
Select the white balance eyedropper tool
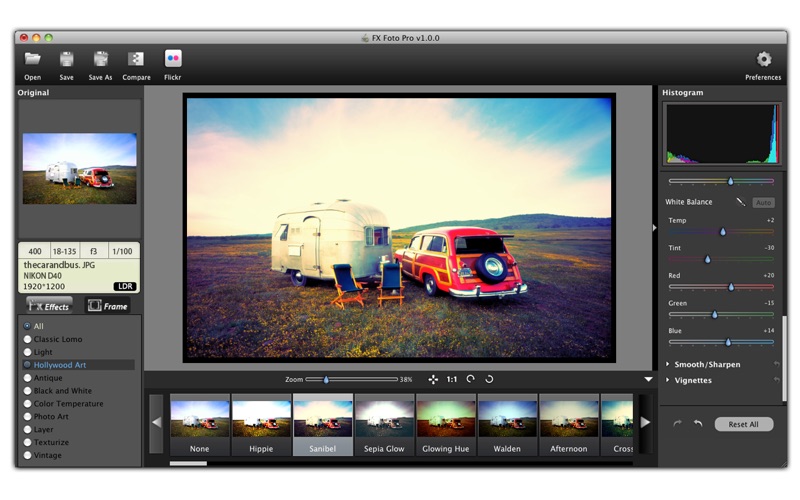coord(740,202)
